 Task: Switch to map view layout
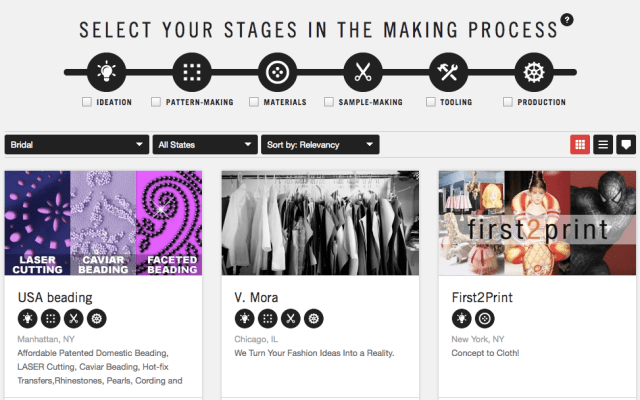626,144
